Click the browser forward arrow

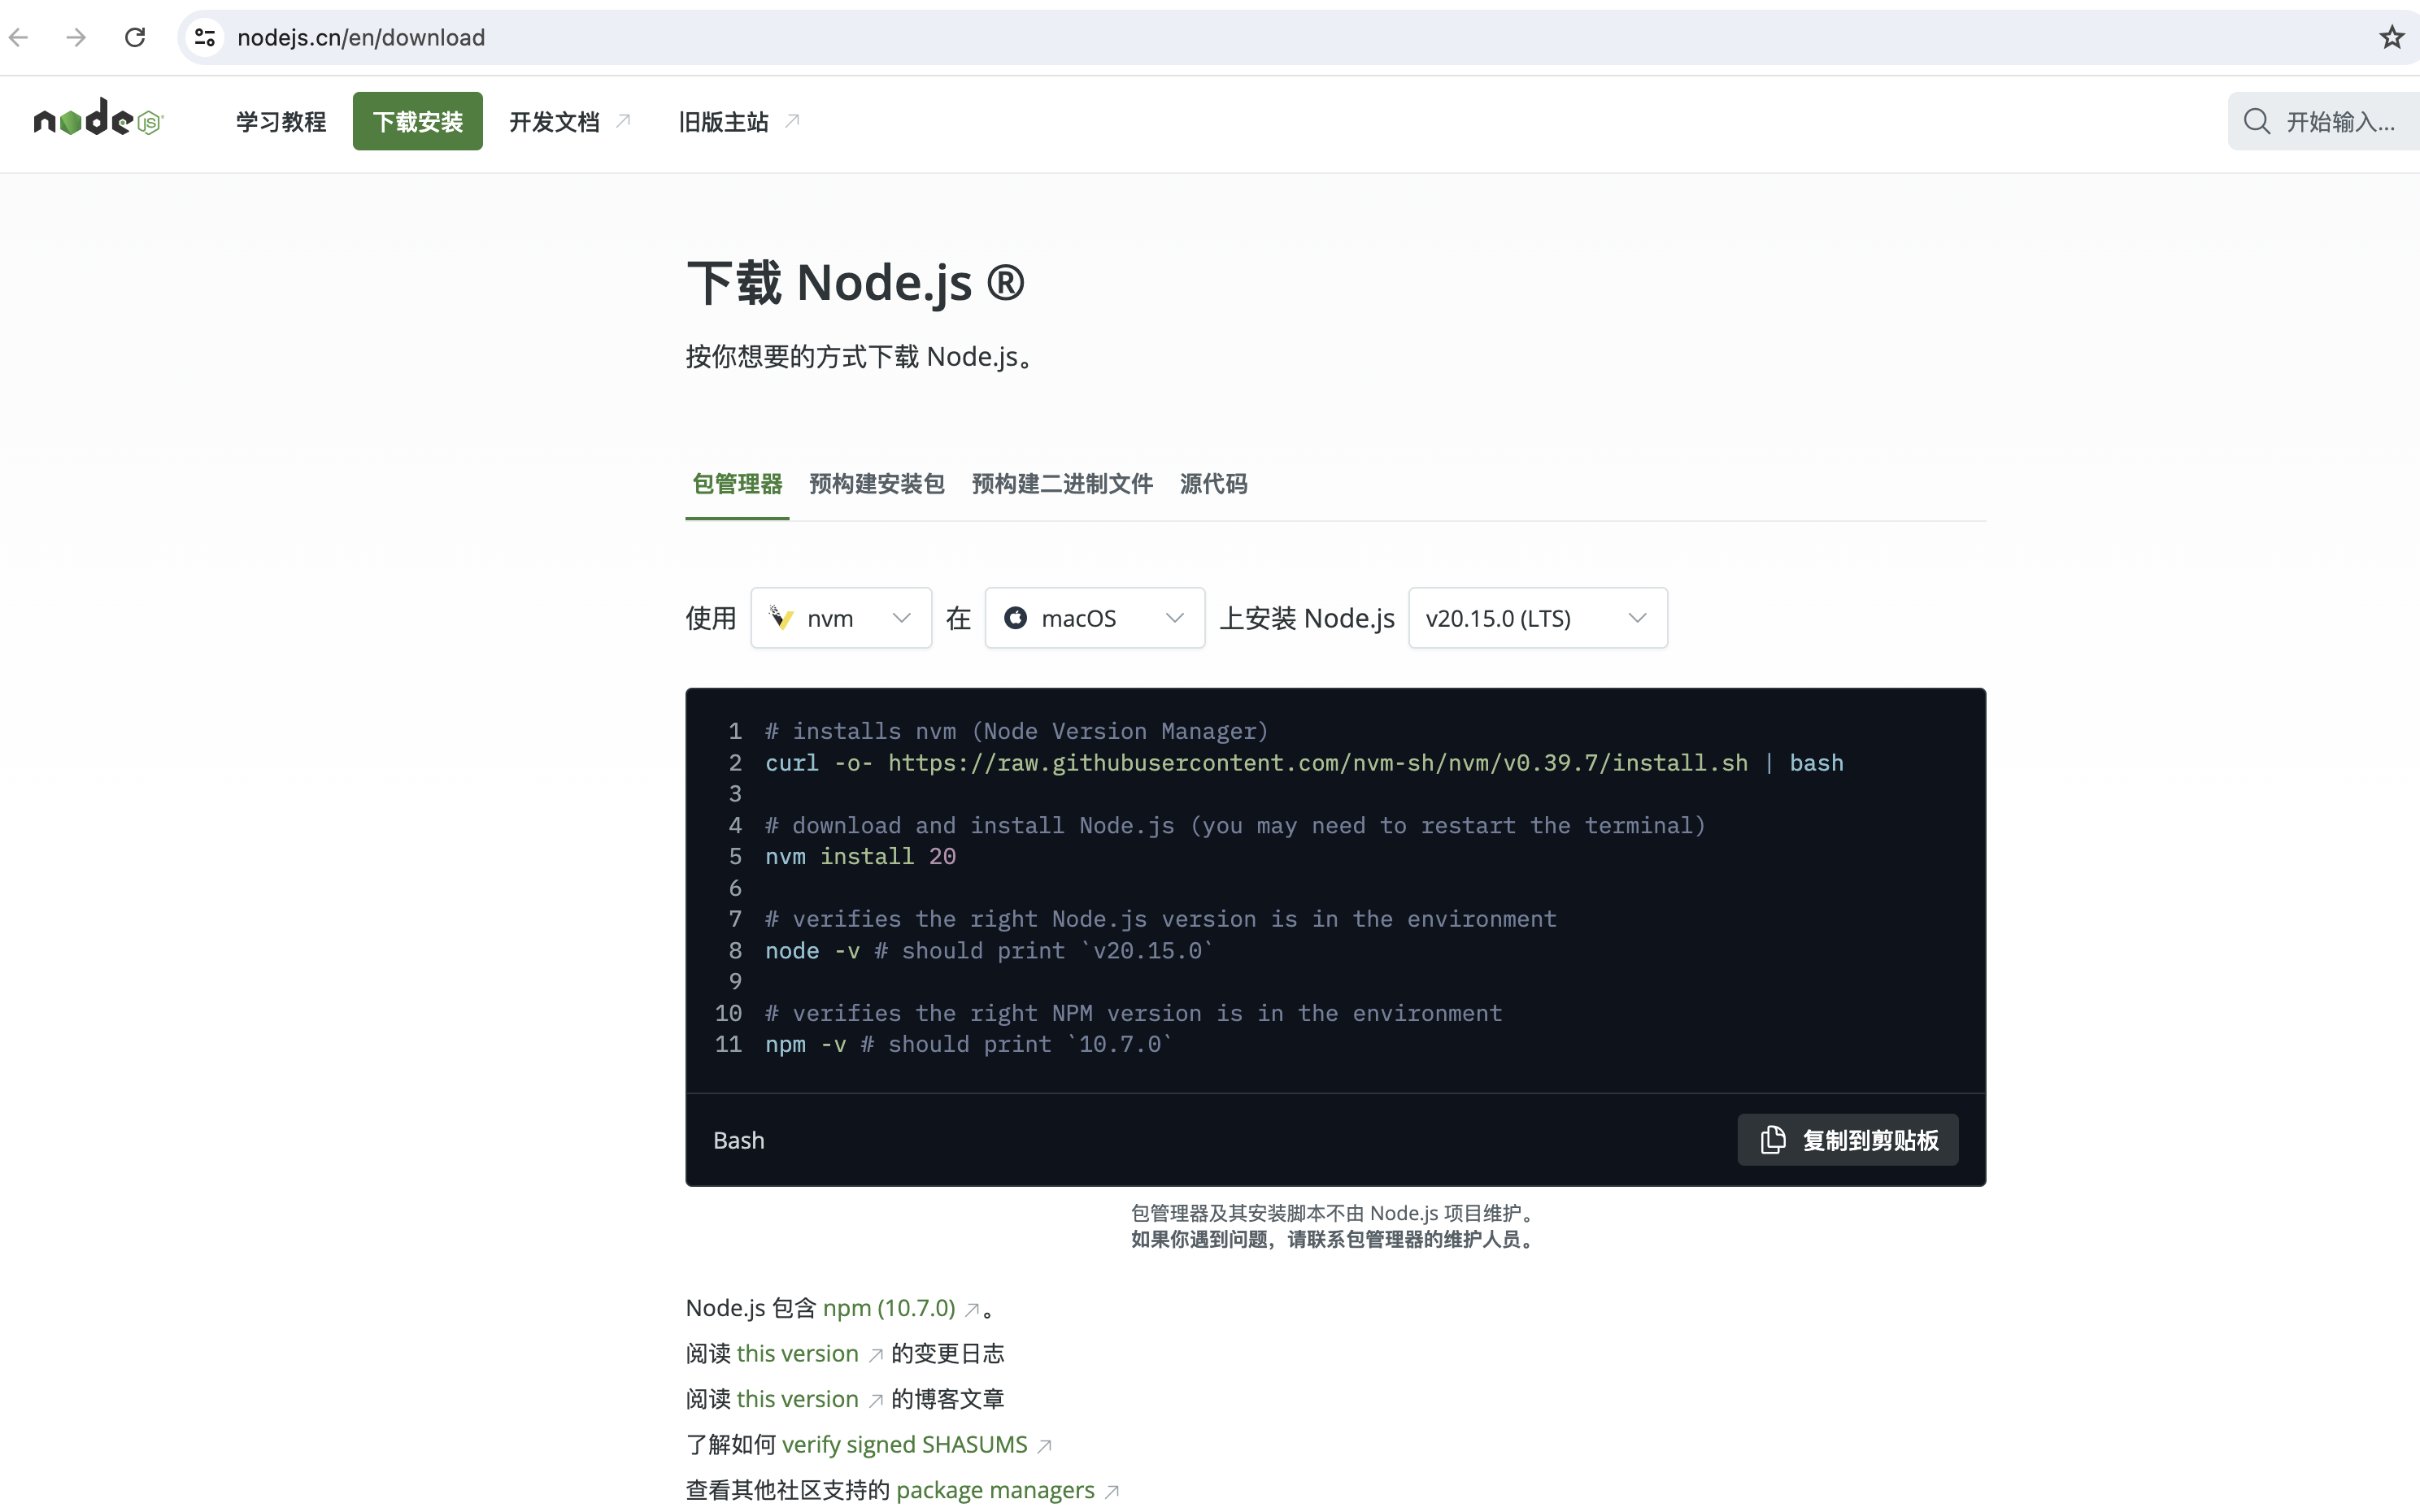[x=76, y=38]
